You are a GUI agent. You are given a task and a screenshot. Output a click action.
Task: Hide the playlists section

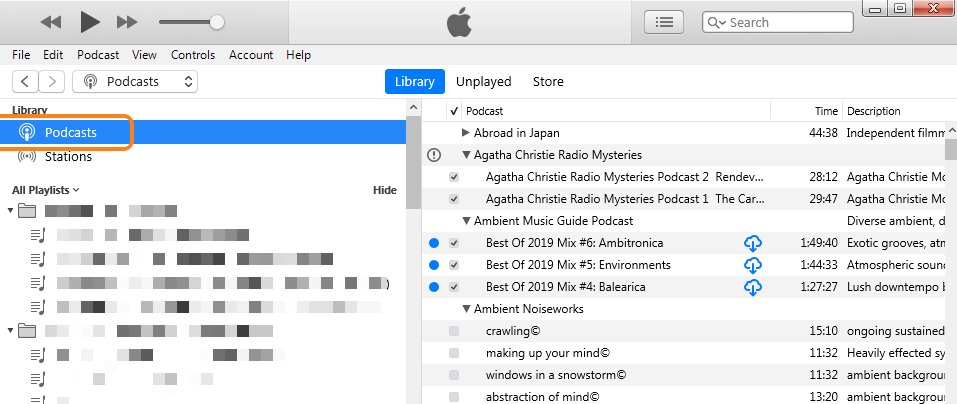385,190
